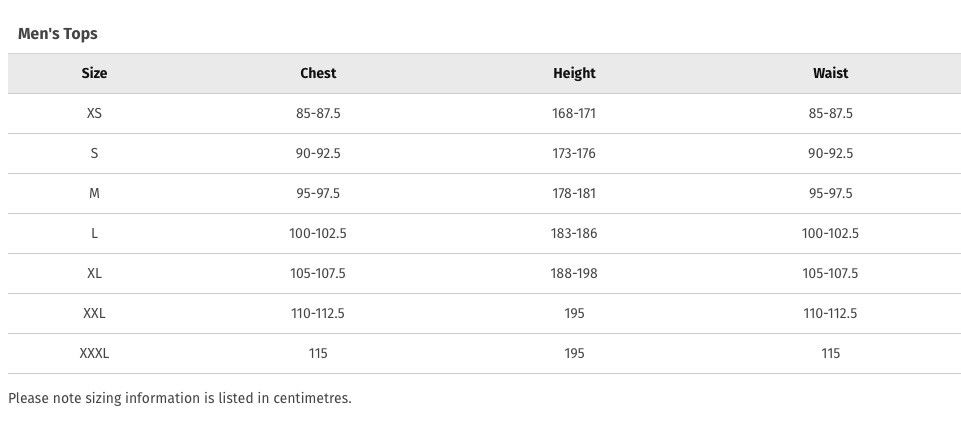Select the Height column header

click(574, 74)
